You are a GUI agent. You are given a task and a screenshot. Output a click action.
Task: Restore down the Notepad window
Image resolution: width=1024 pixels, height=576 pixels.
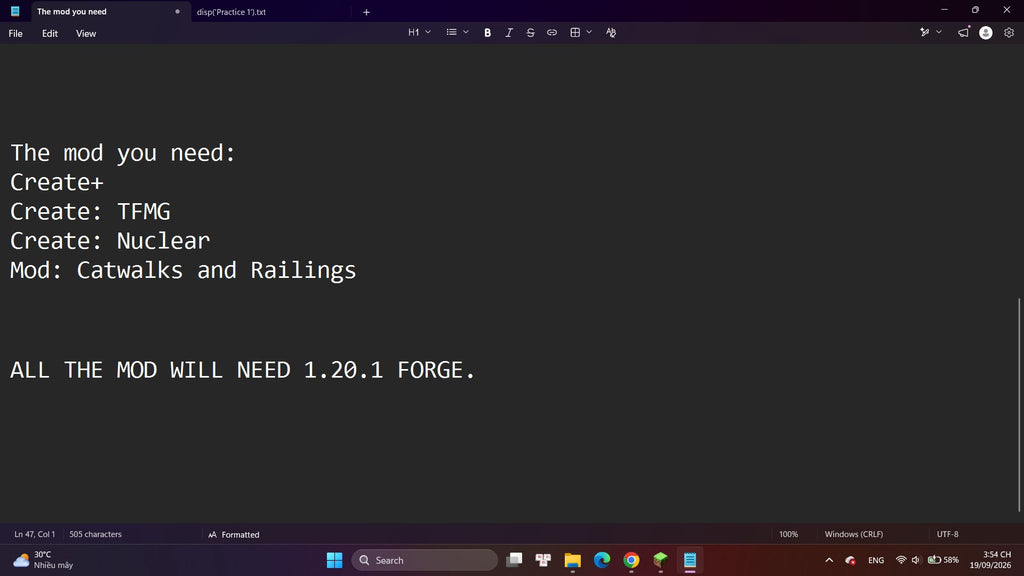pyautogui.click(x=975, y=10)
